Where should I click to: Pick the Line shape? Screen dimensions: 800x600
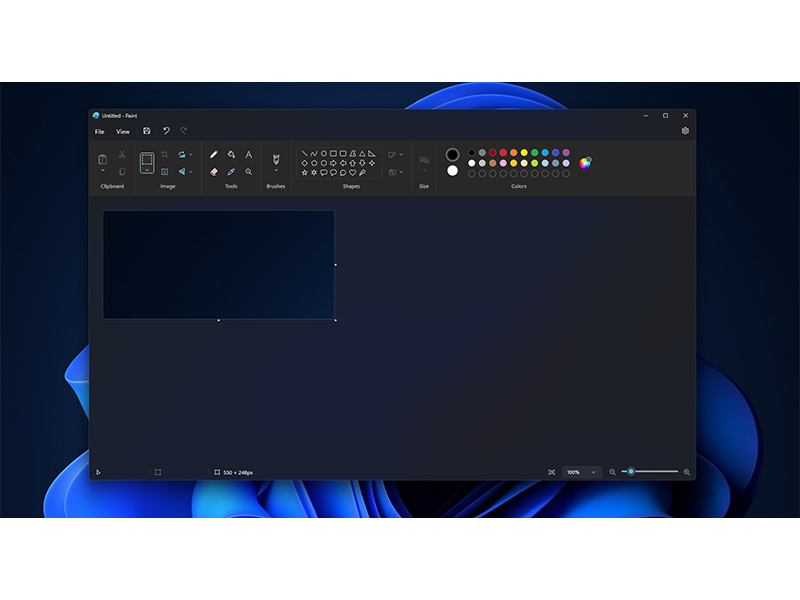(304, 154)
